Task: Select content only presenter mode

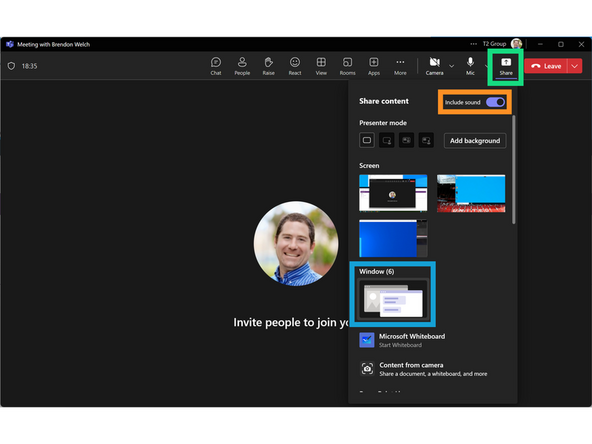Action: [367, 140]
